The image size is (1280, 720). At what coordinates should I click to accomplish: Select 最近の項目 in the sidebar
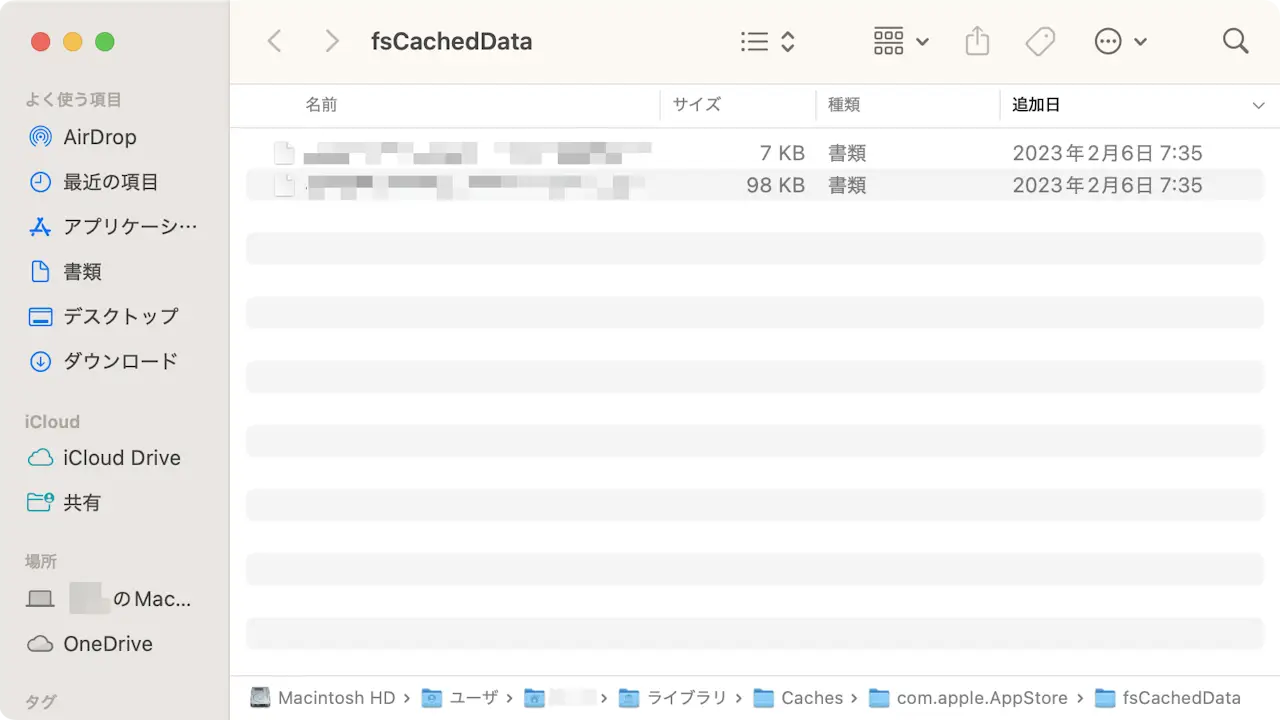pyautogui.click(x=110, y=182)
